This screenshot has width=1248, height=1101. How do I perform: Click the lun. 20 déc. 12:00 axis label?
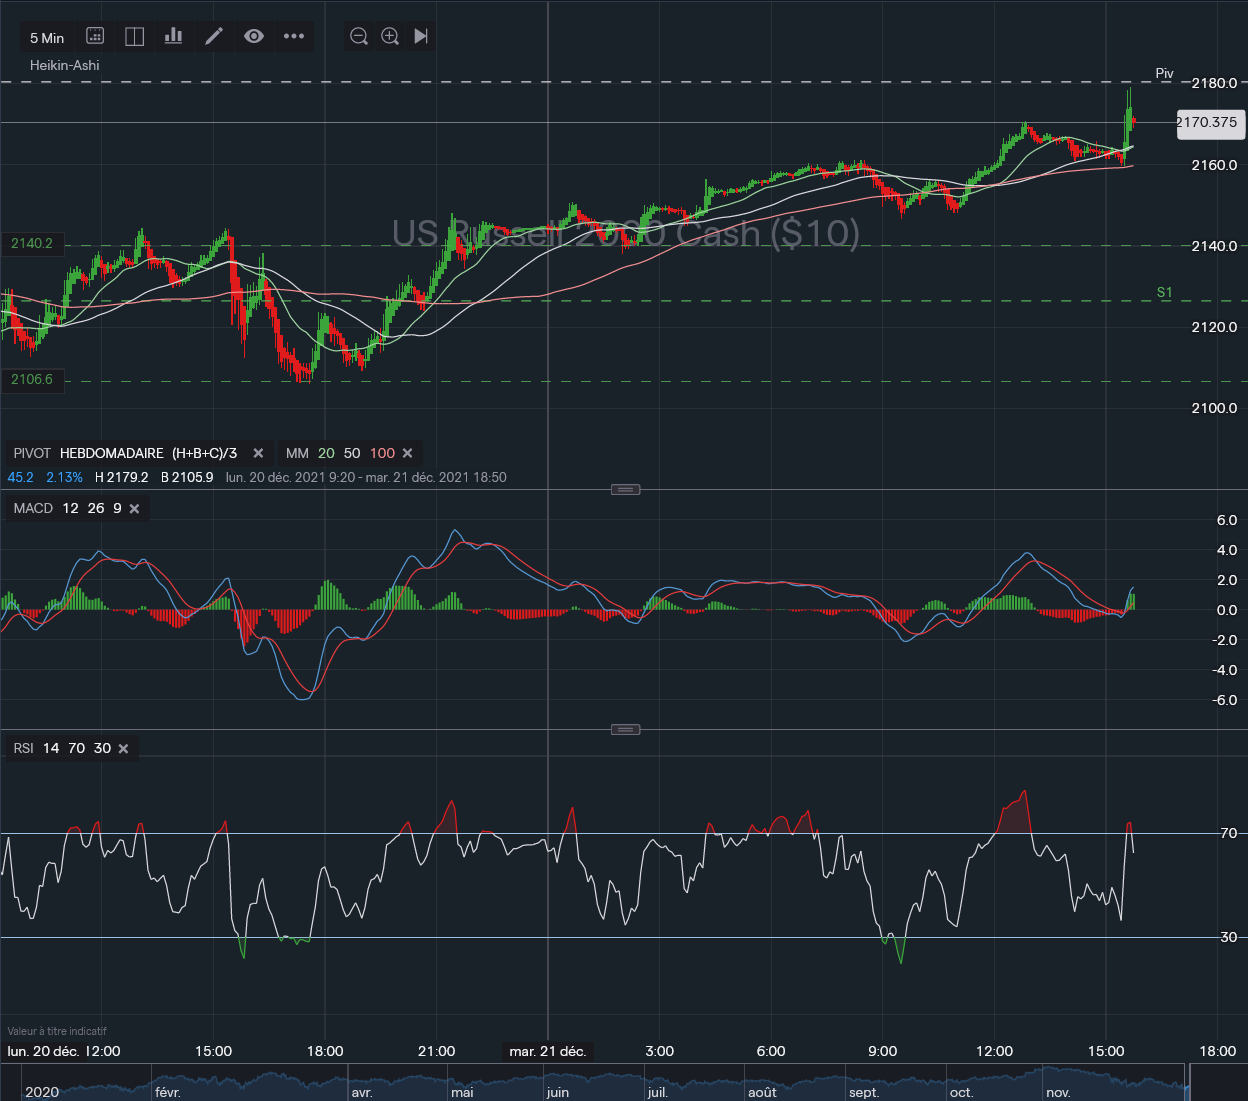point(64,1051)
